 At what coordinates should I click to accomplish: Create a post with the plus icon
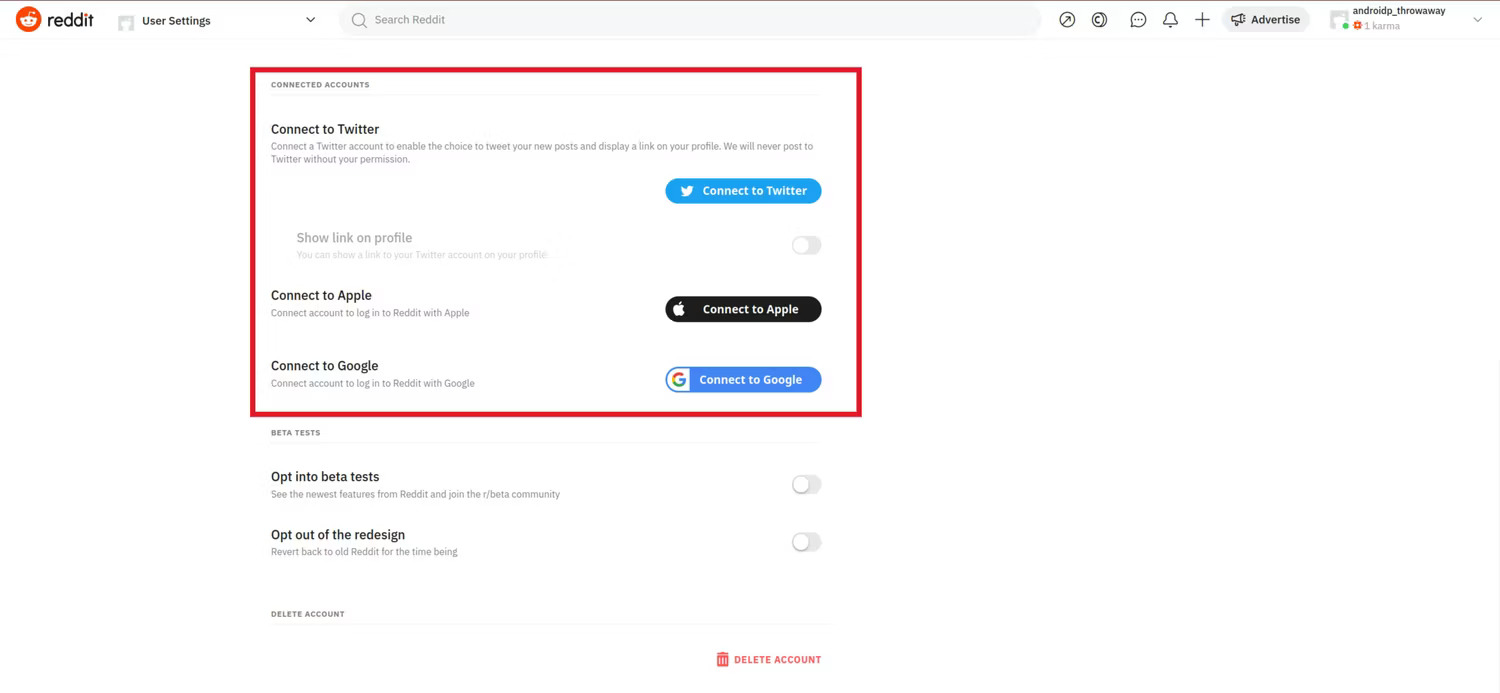click(x=1202, y=20)
